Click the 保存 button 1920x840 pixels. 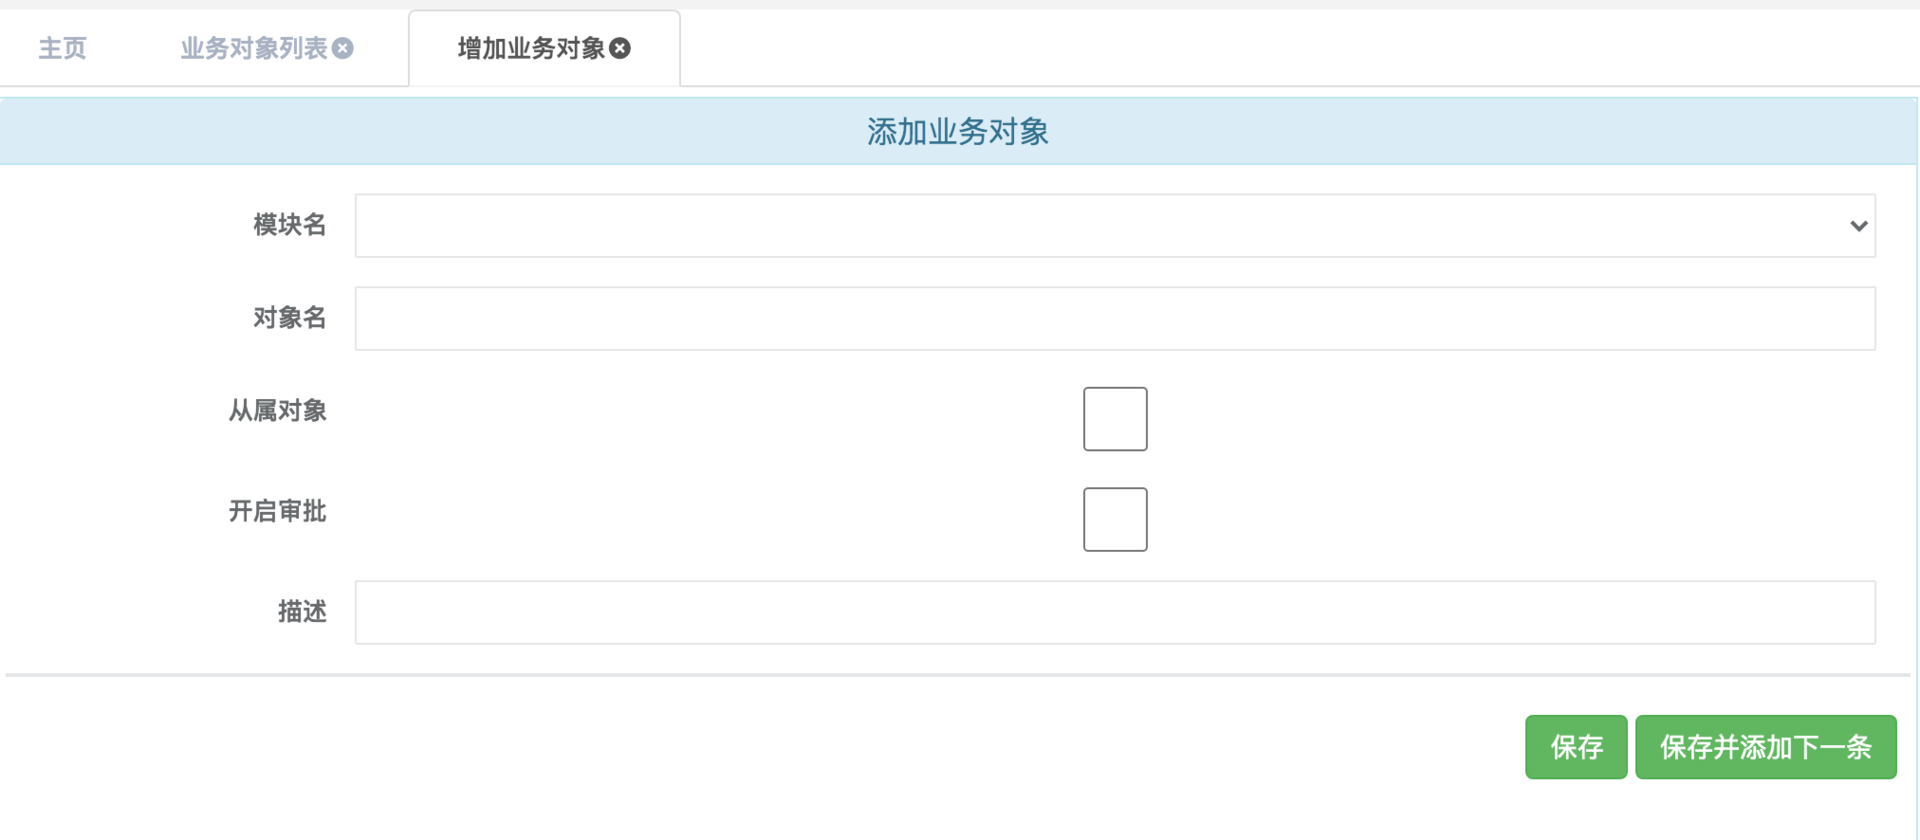1575,747
